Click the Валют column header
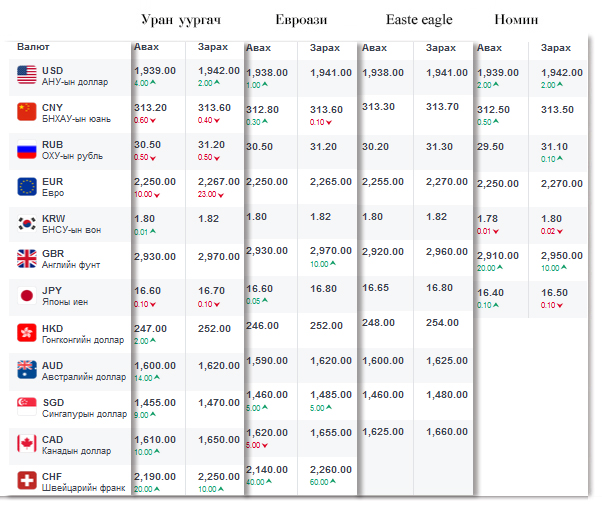Image resolution: width=602 pixels, height=506 pixels. tap(33, 47)
